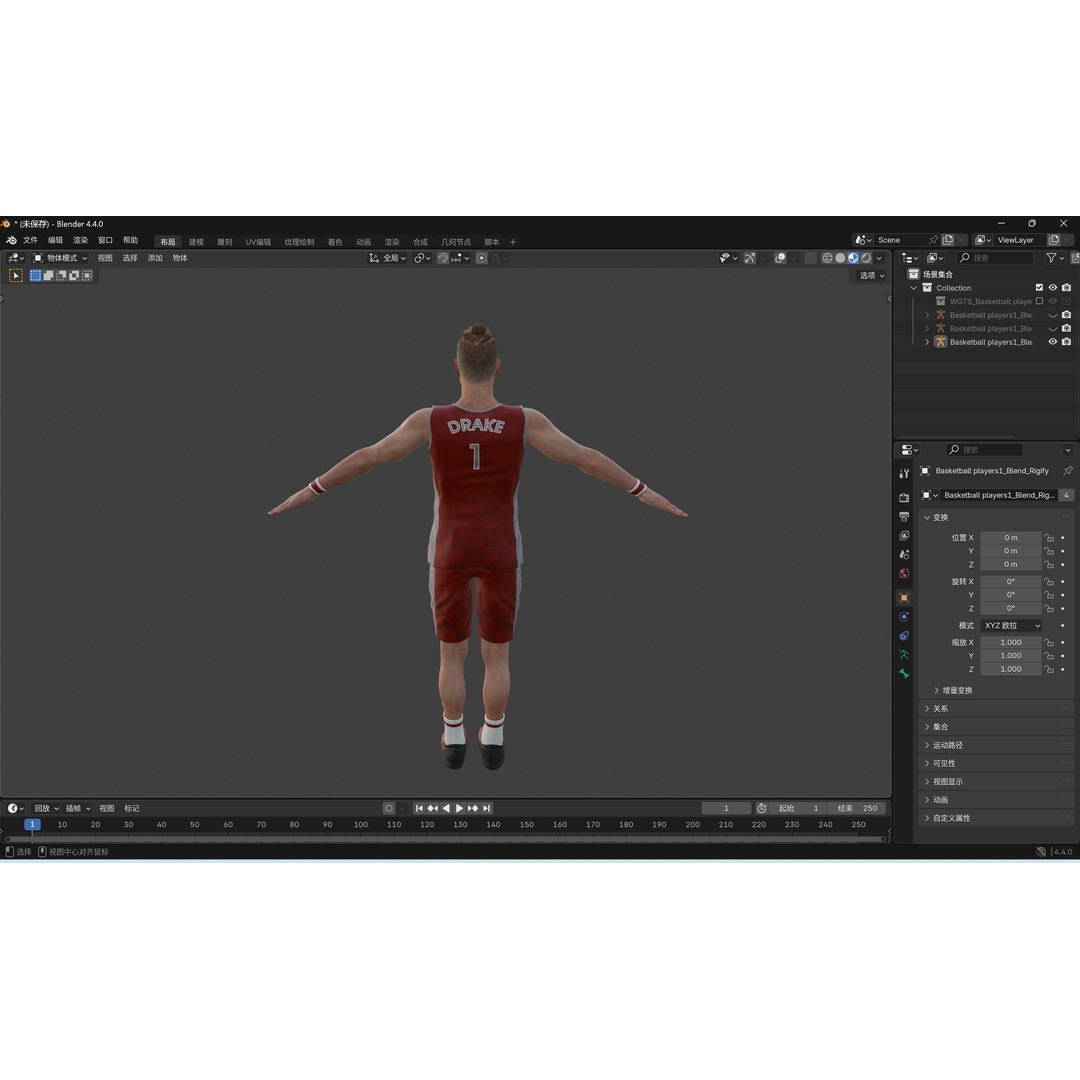
Task: Open the 编辑 edit menu
Action: coord(56,240)
